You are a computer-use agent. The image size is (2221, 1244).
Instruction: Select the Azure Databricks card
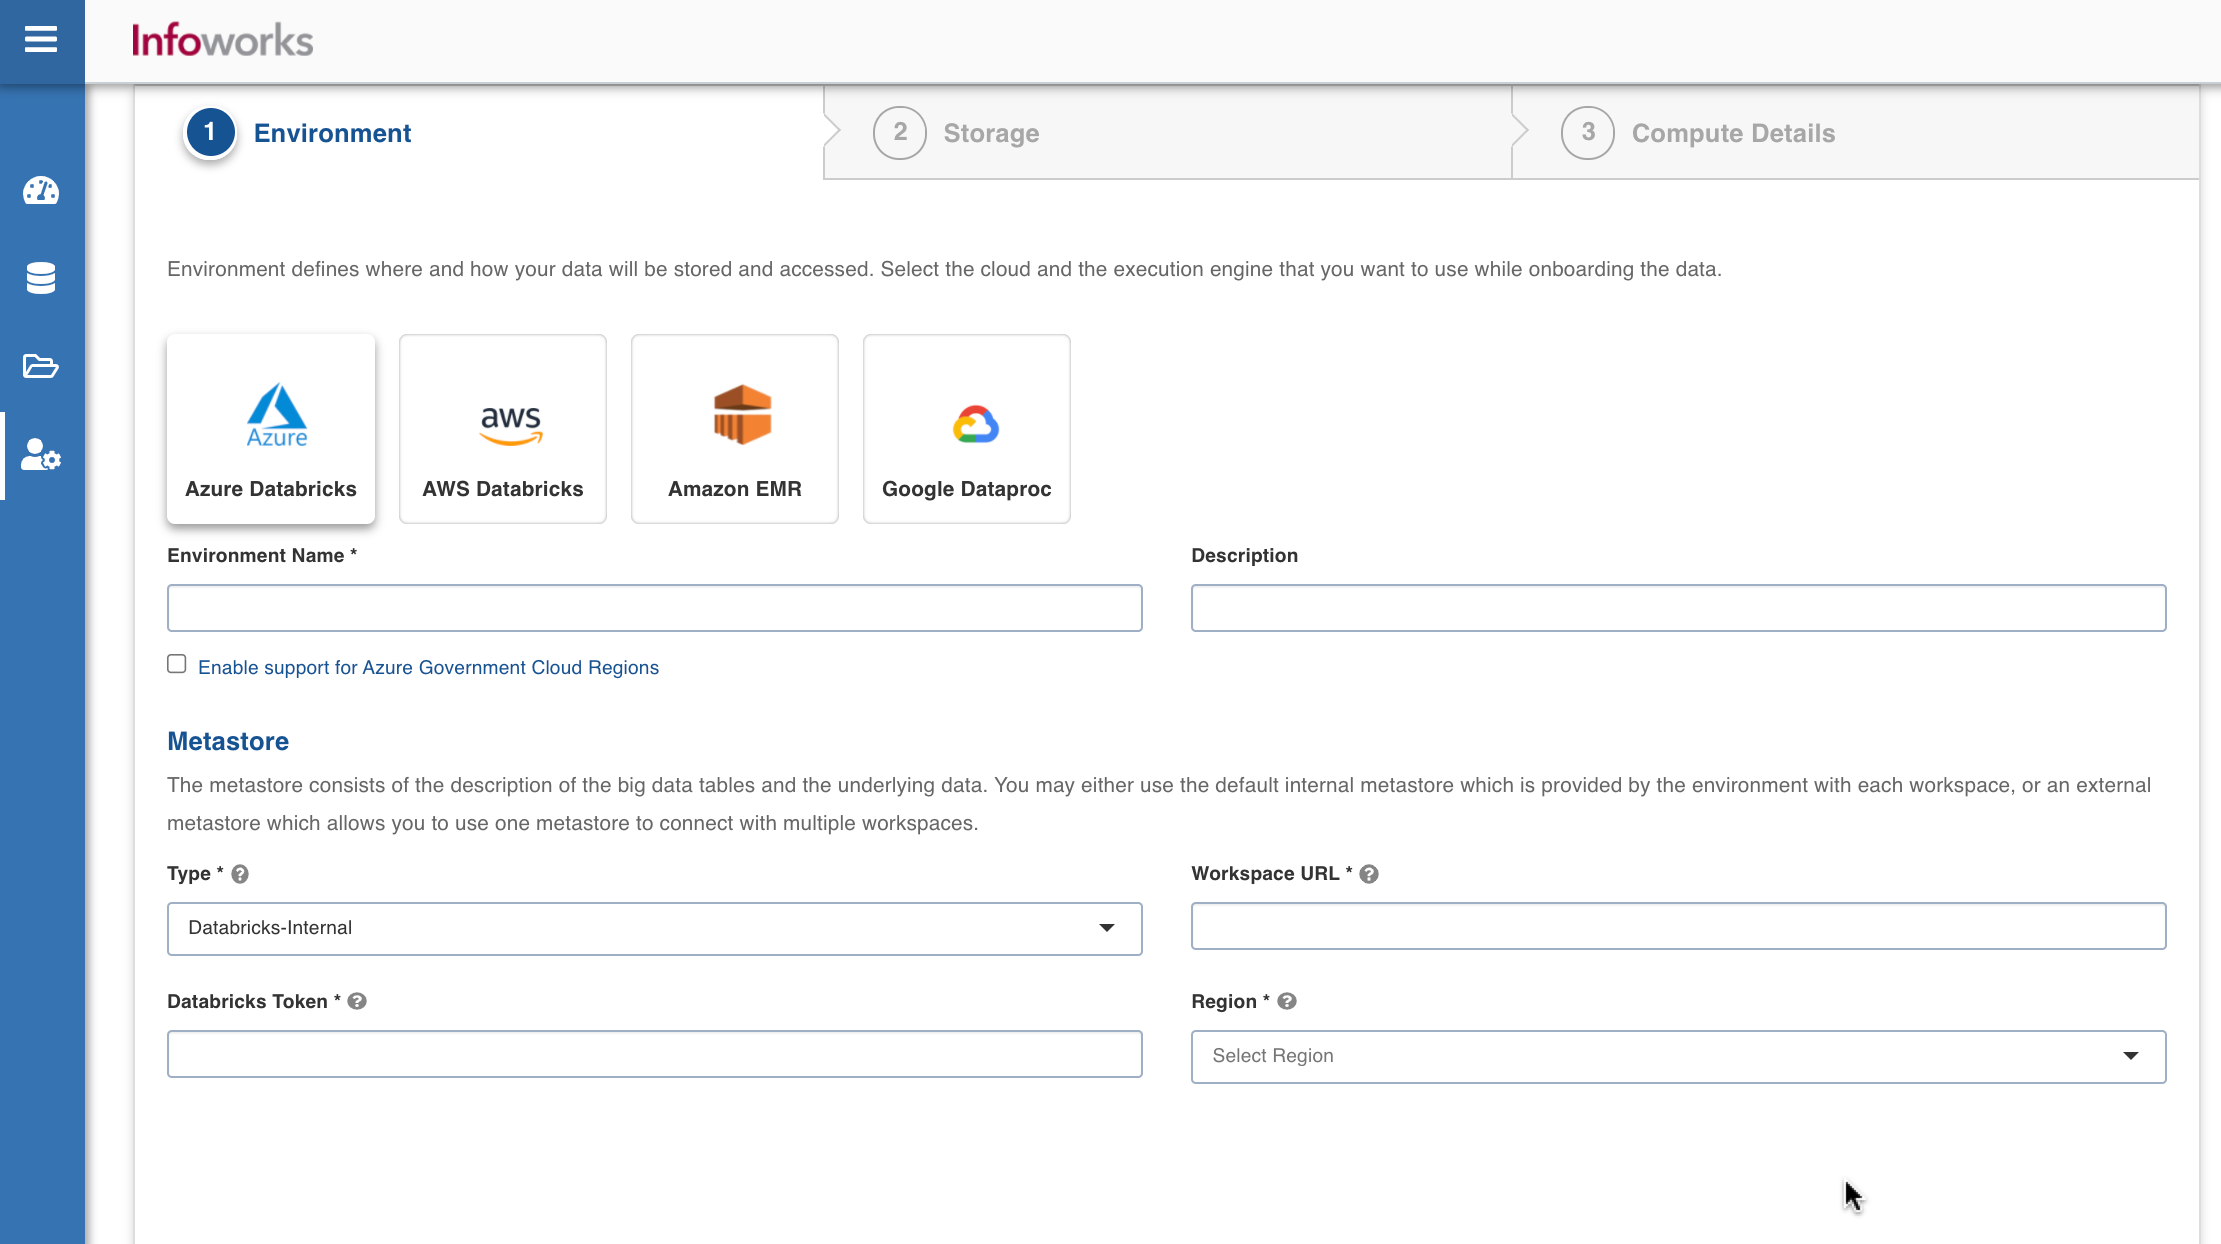pyautogui.click(x=271, y=428)
